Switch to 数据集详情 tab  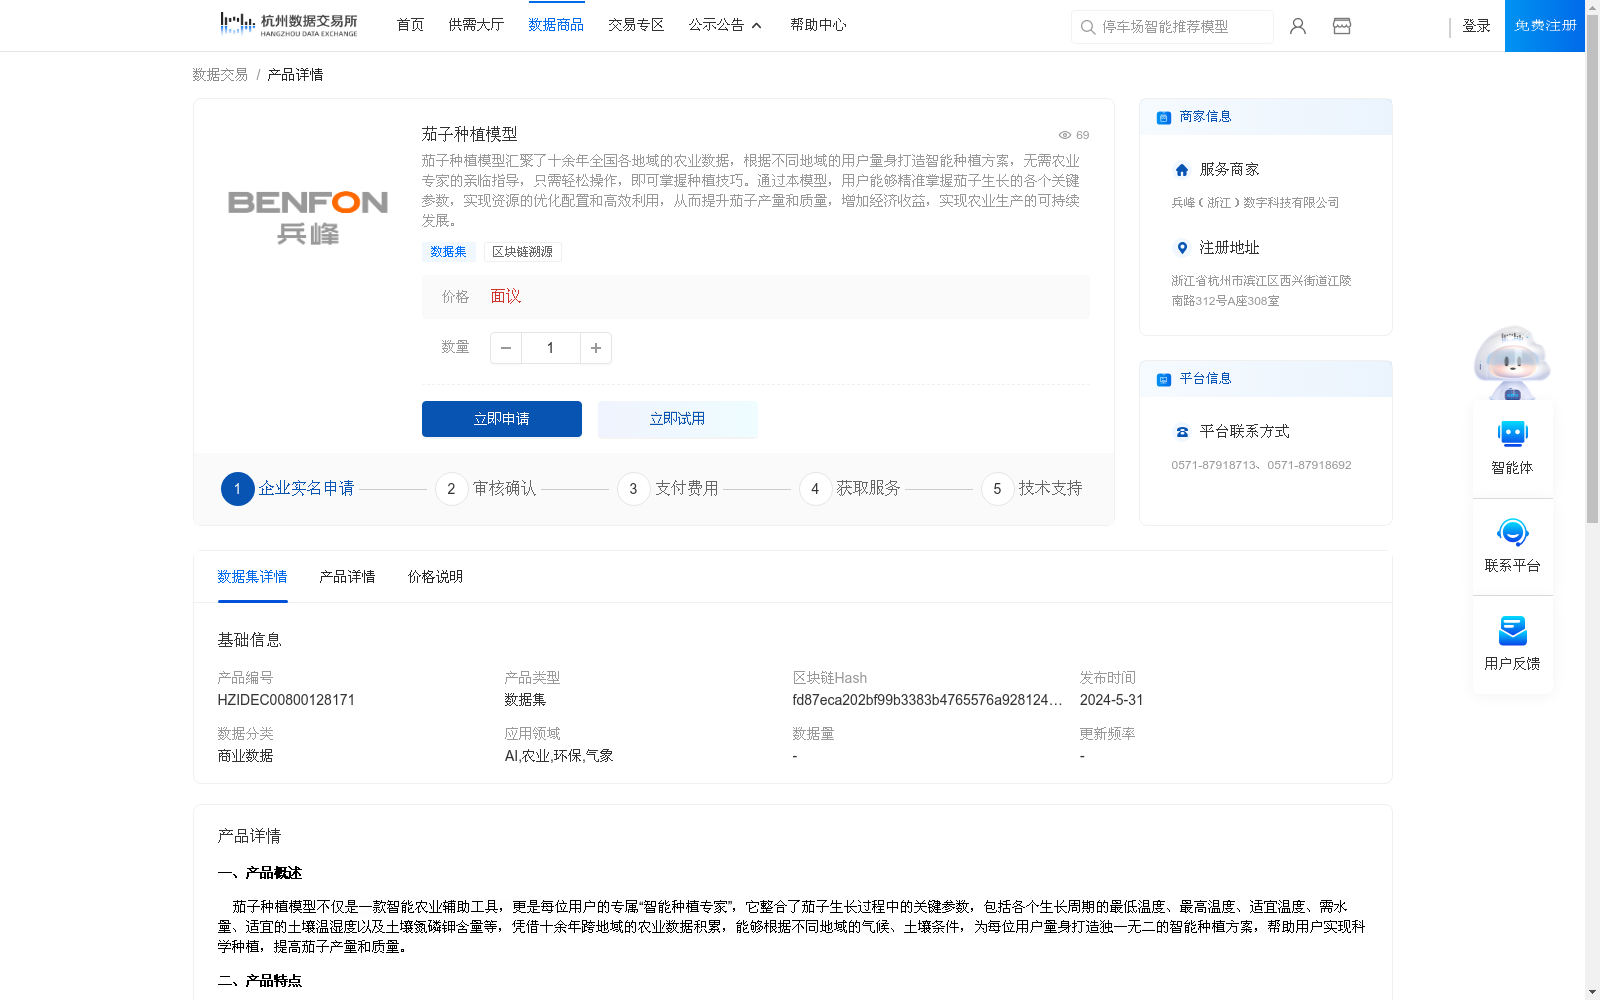tap(252, 577)
